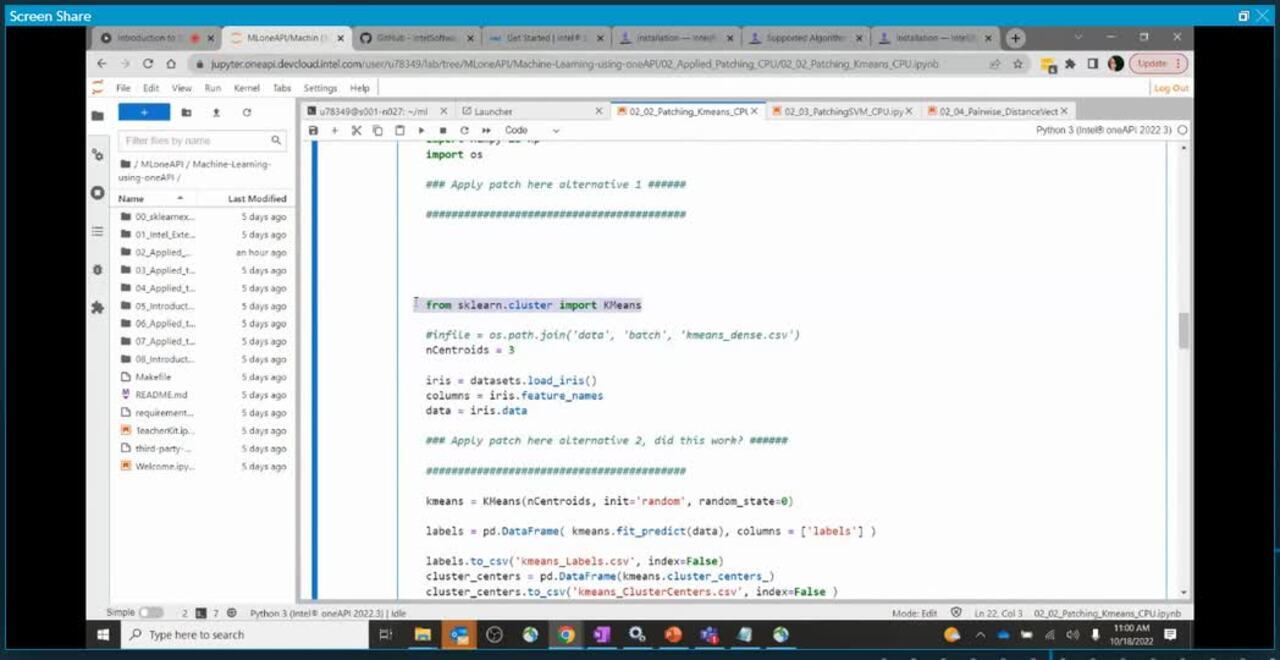Save the notebook with the disk icon
1280x660 pixels.
[313, 131]
